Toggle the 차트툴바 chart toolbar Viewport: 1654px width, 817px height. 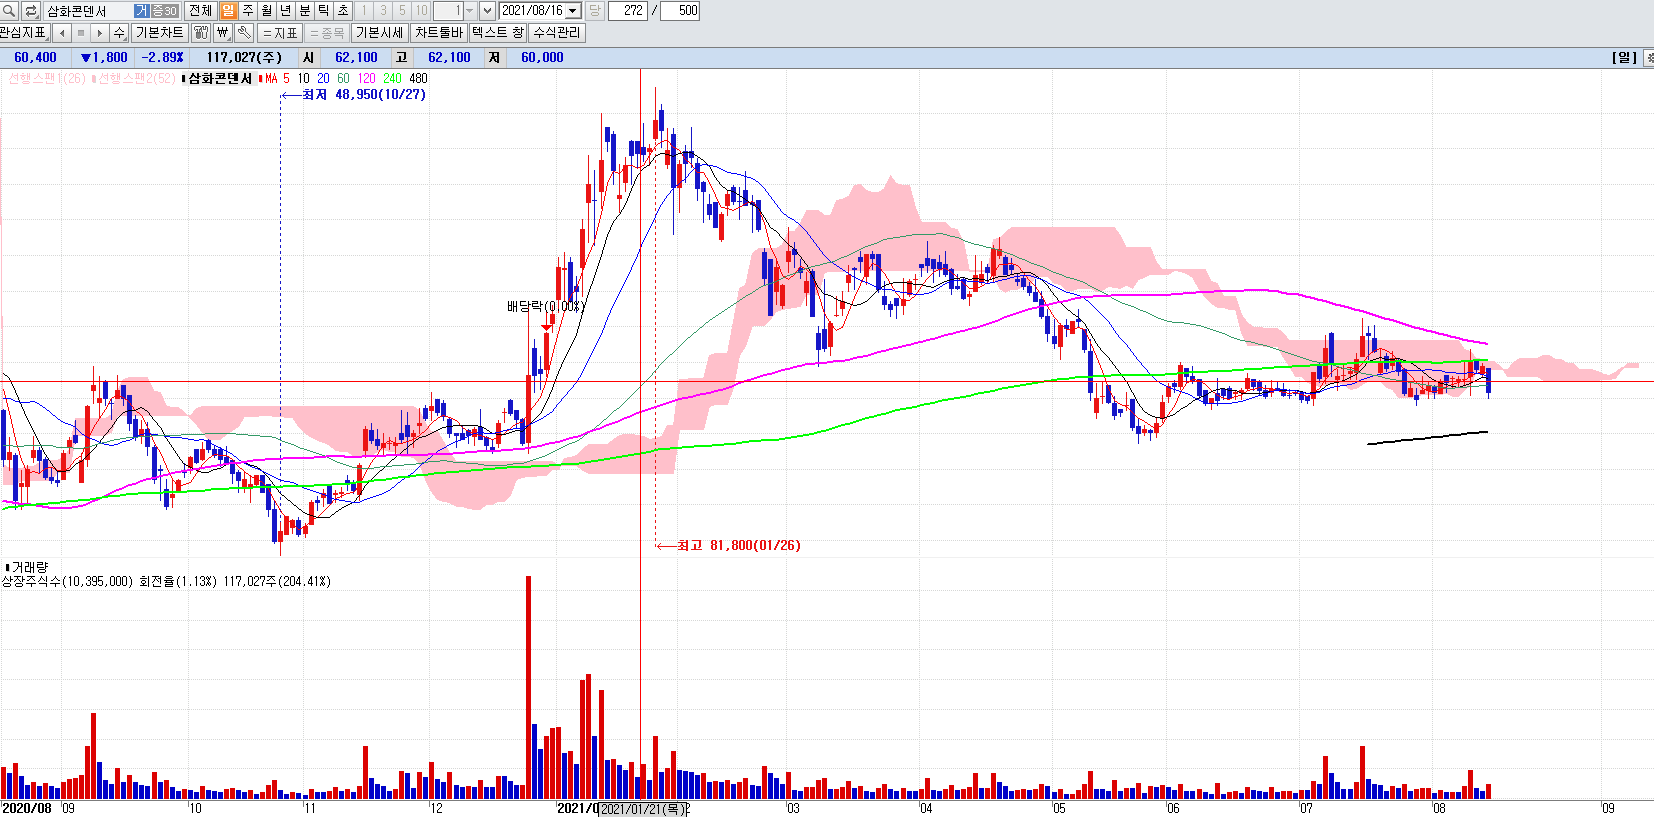pyautogui.click(x=439, y=33)
